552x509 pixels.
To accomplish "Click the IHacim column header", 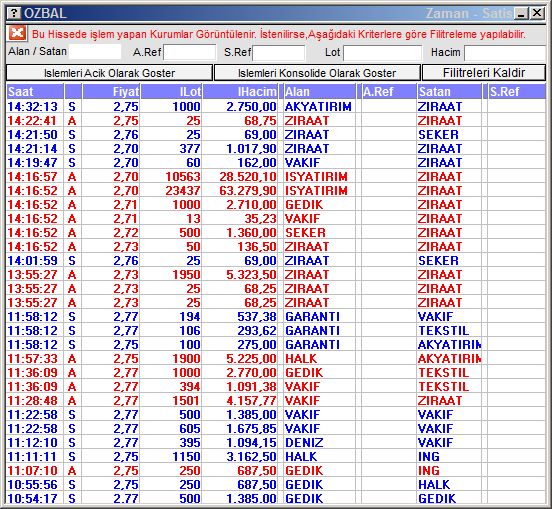I will (x=240, y=92).
